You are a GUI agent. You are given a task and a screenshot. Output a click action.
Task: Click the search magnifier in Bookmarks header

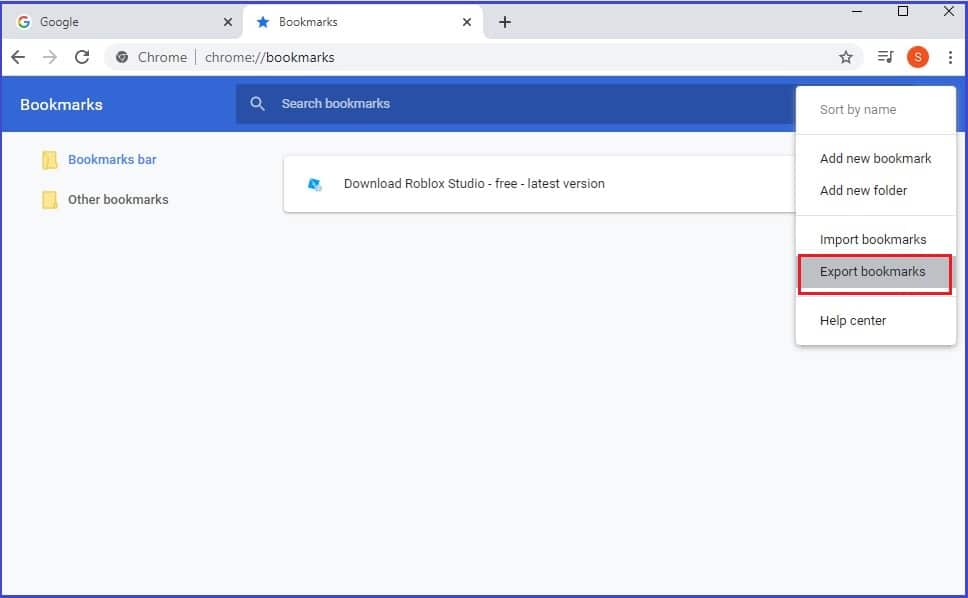[x=257, y=104]
